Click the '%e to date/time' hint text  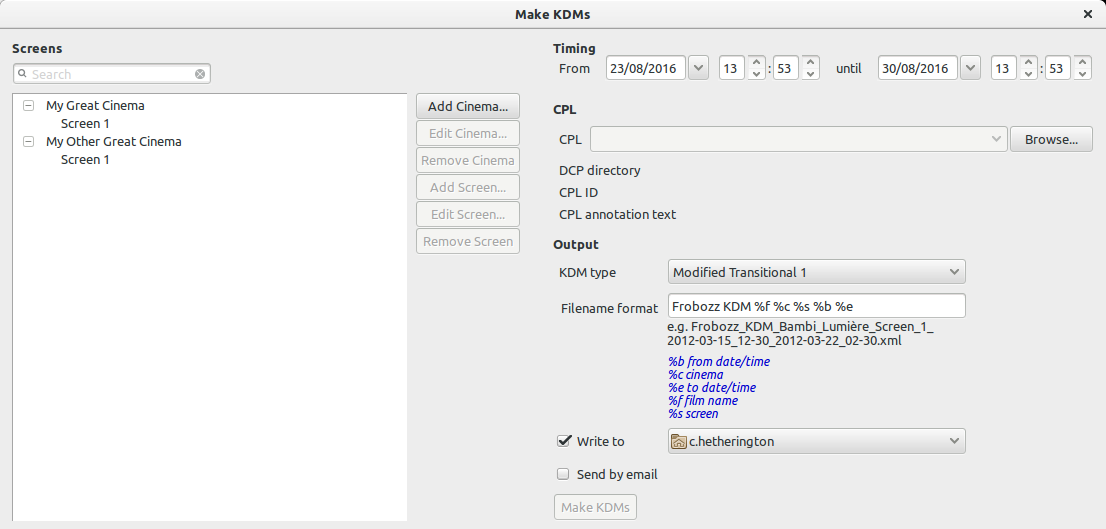[712, 387]
